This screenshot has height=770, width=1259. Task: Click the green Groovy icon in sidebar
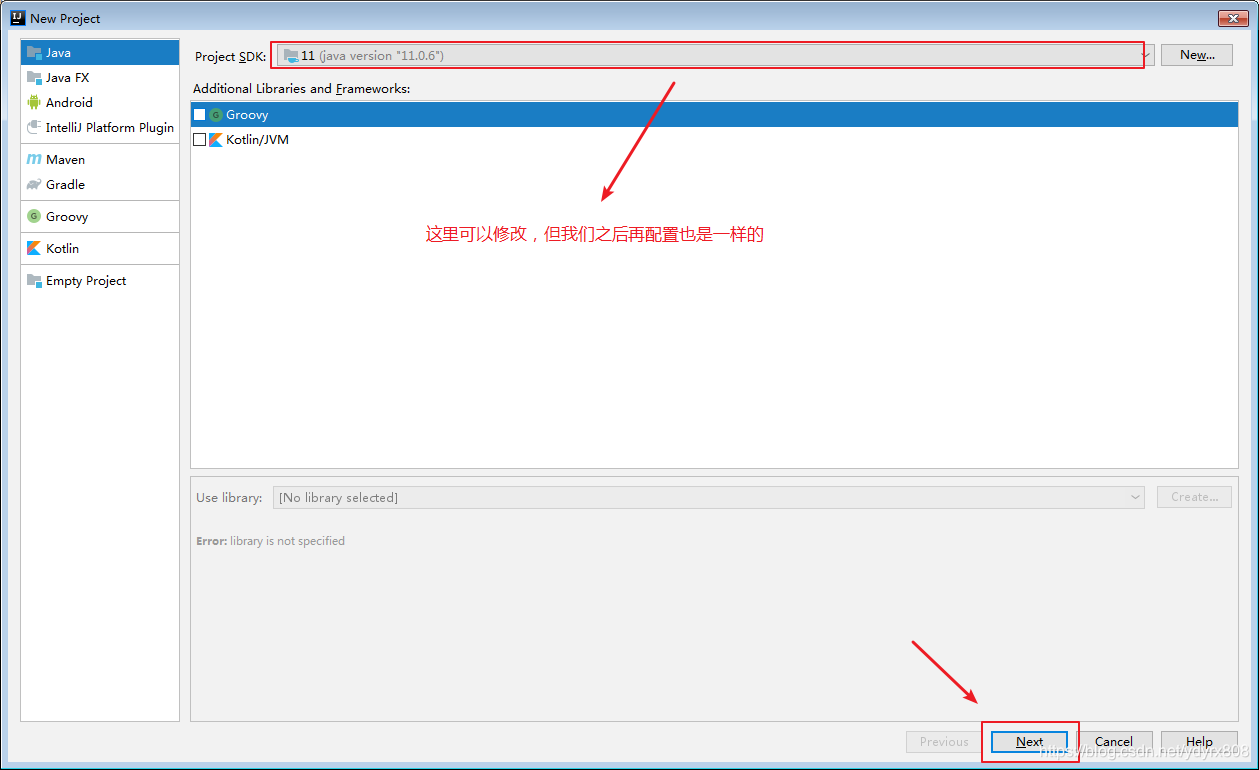click(34, 216)
